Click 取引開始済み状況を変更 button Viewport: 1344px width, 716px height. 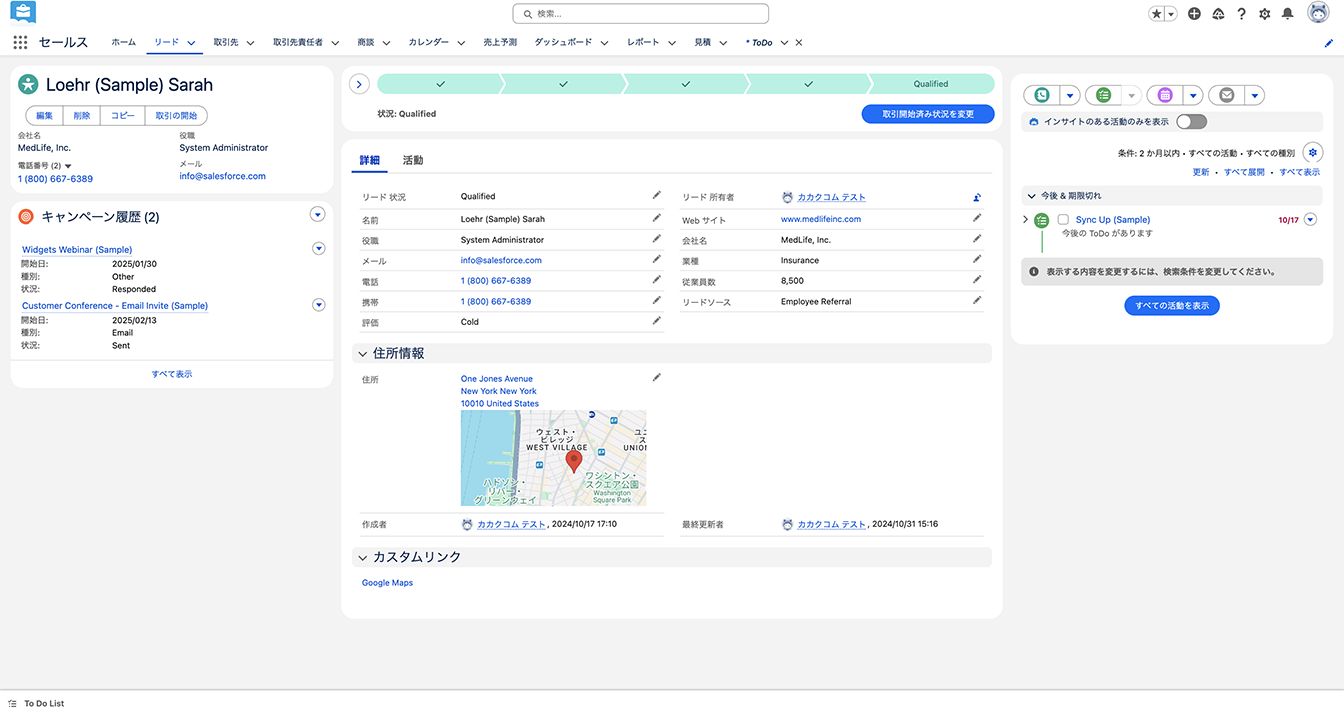[928, 114]
